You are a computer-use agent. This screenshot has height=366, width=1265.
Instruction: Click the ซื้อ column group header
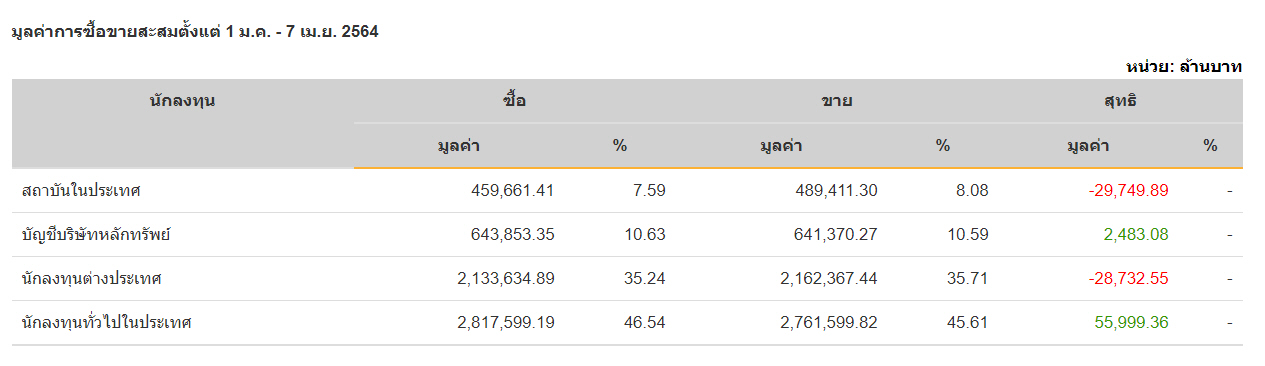click(515, 101)
